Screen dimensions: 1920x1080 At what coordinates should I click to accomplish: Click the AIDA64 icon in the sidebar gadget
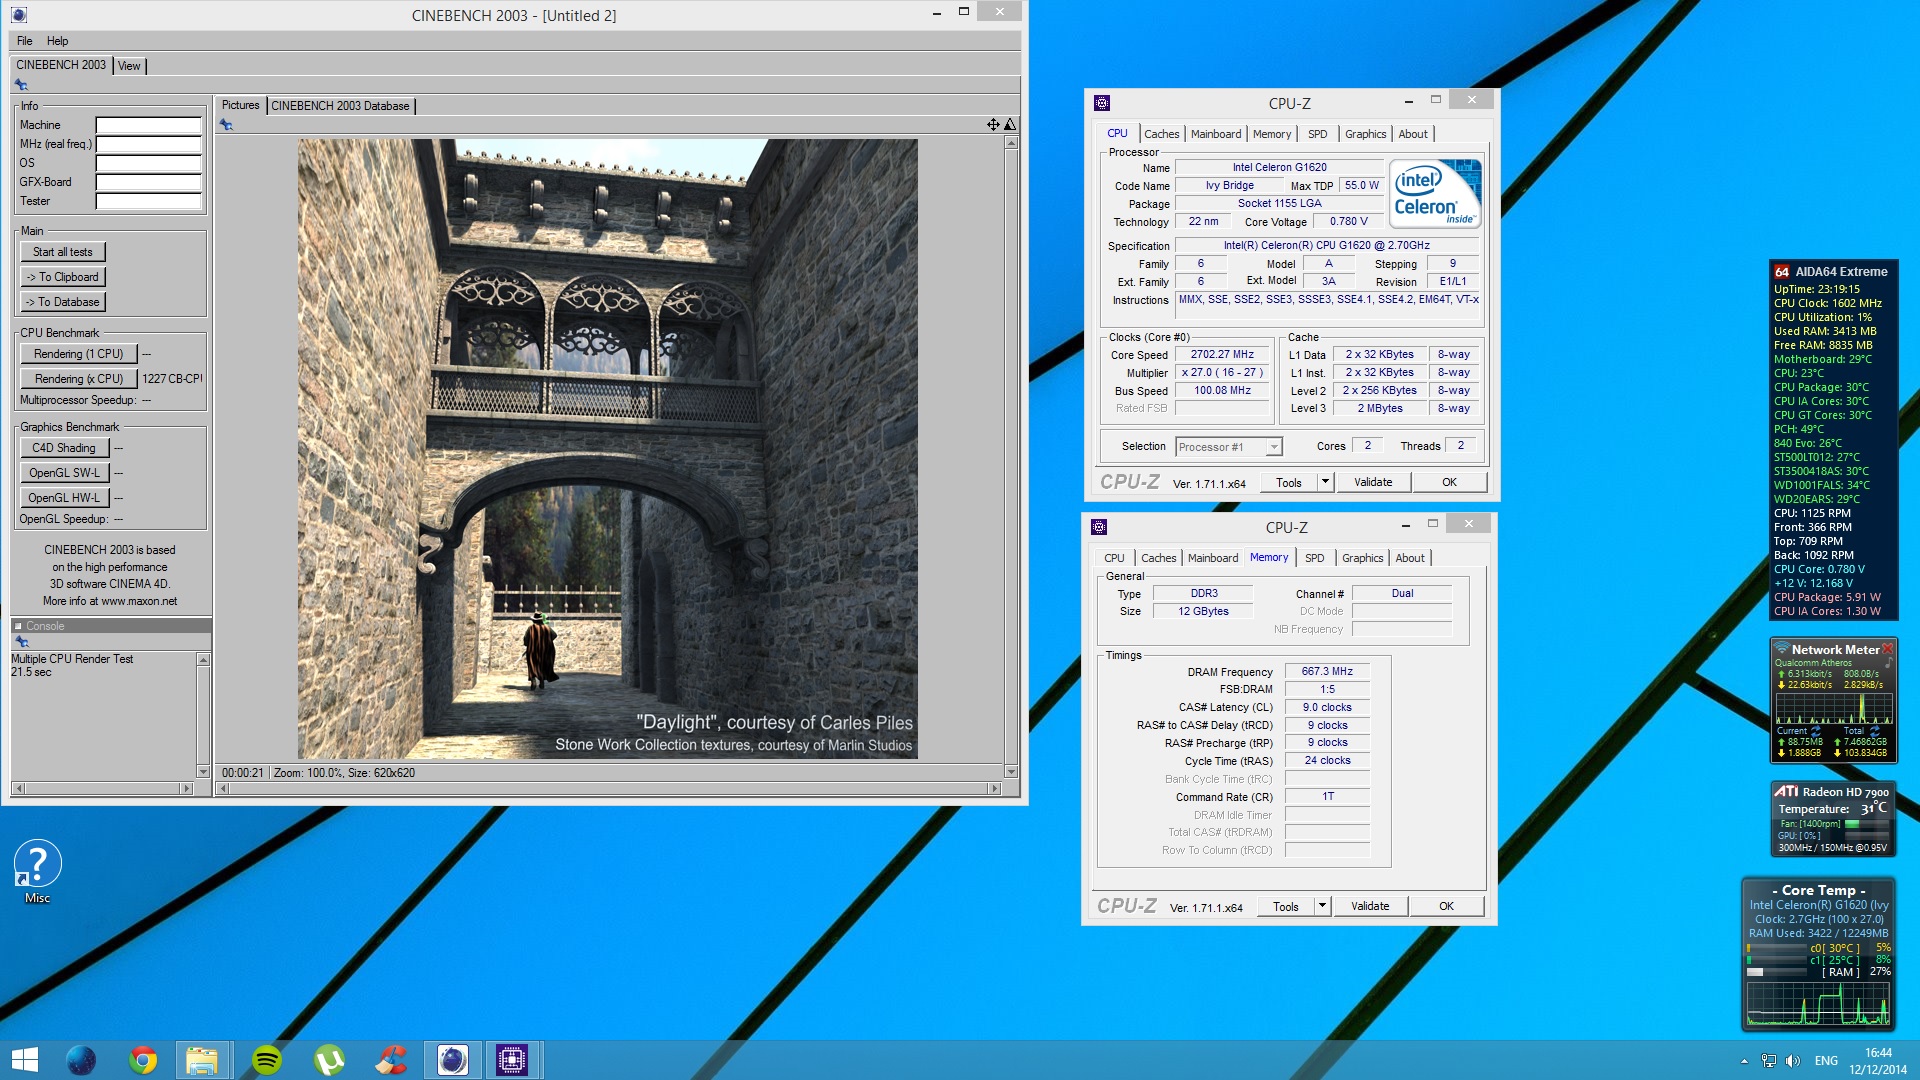[x=1782, y=271]
